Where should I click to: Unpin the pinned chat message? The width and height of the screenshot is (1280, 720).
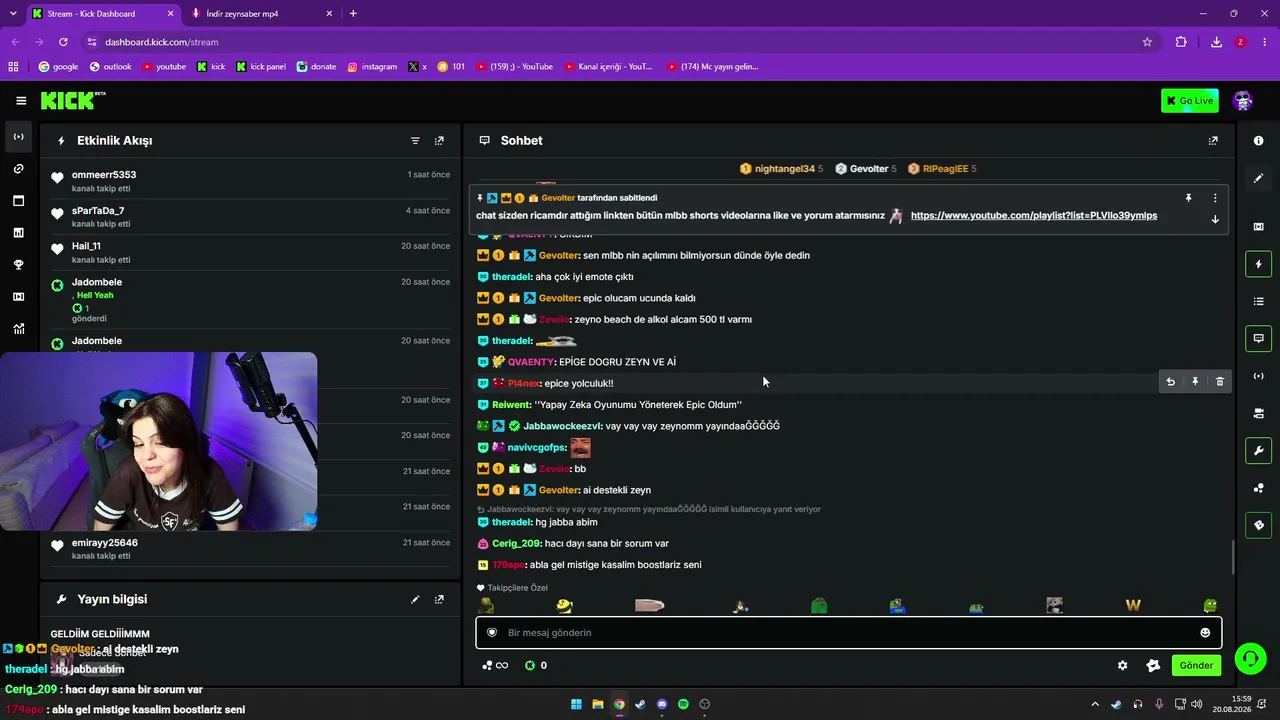1188,198
